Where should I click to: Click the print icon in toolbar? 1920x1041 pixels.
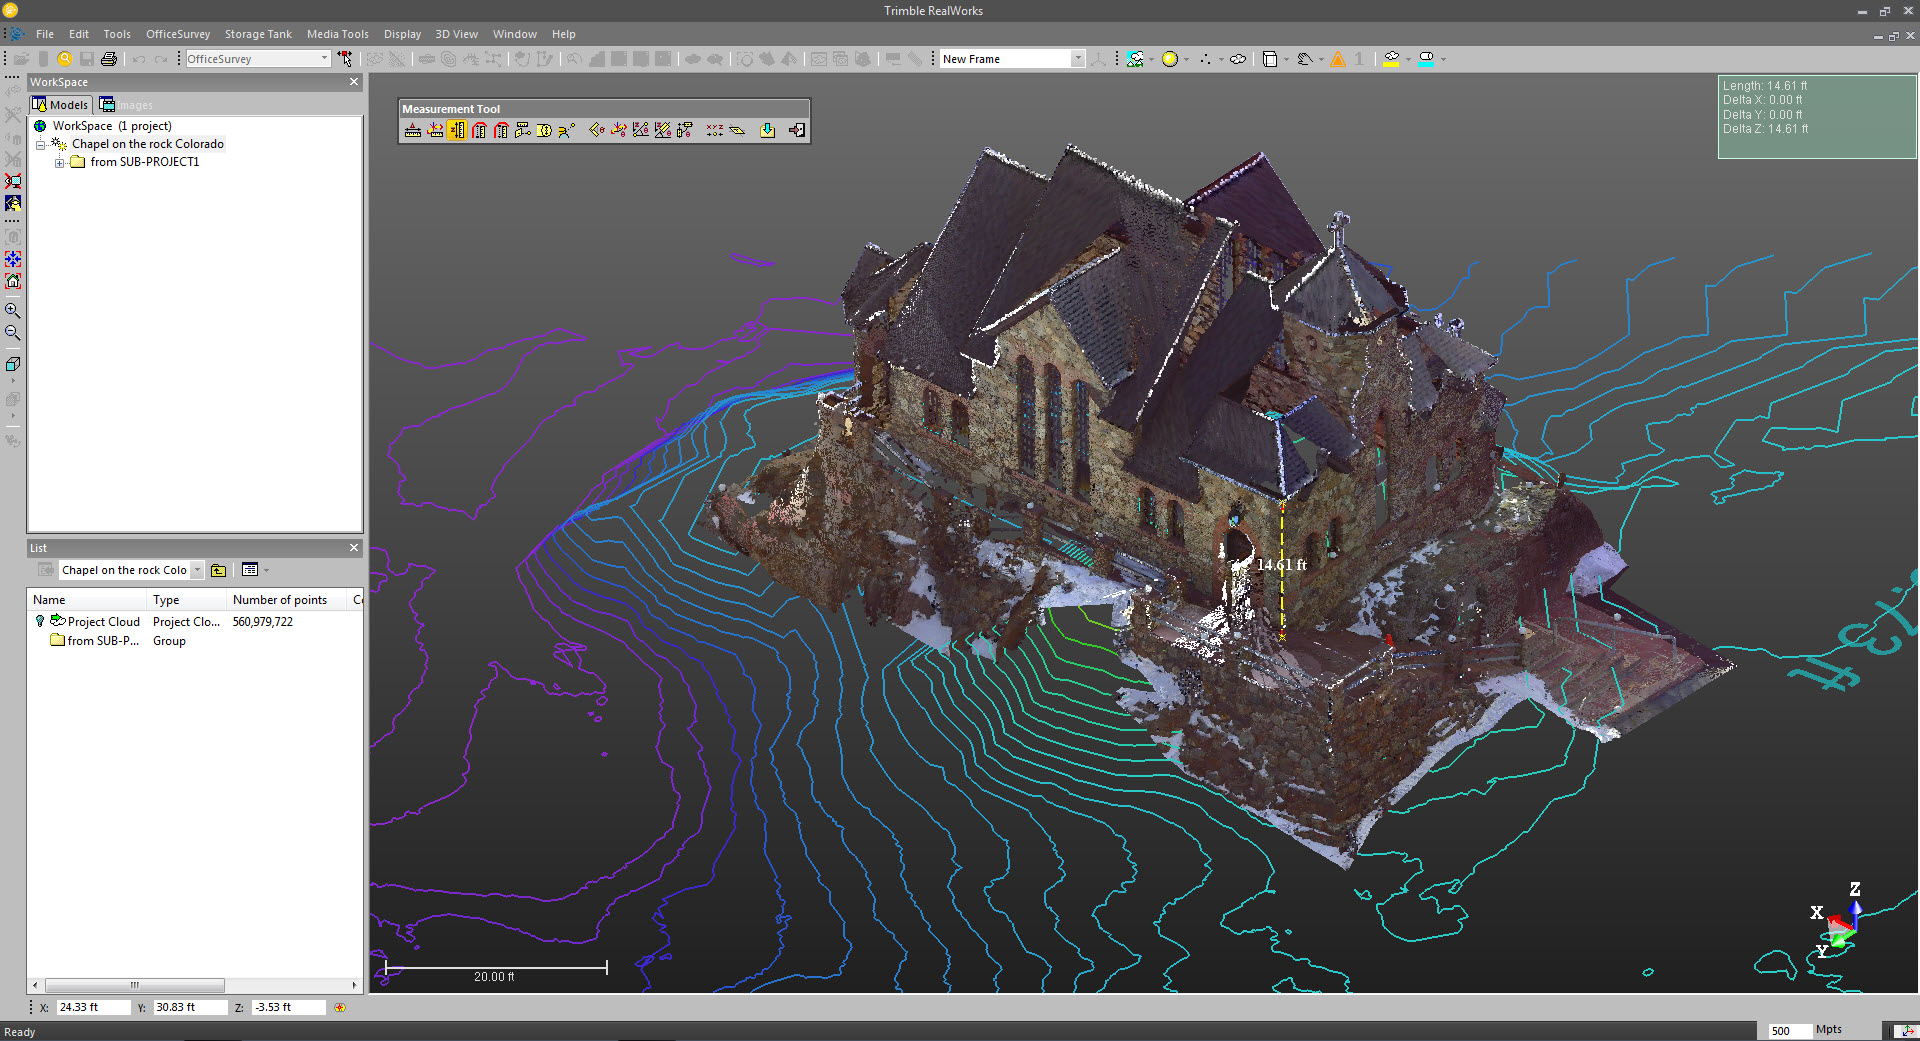pyautogui.click(x=109, y=59)
